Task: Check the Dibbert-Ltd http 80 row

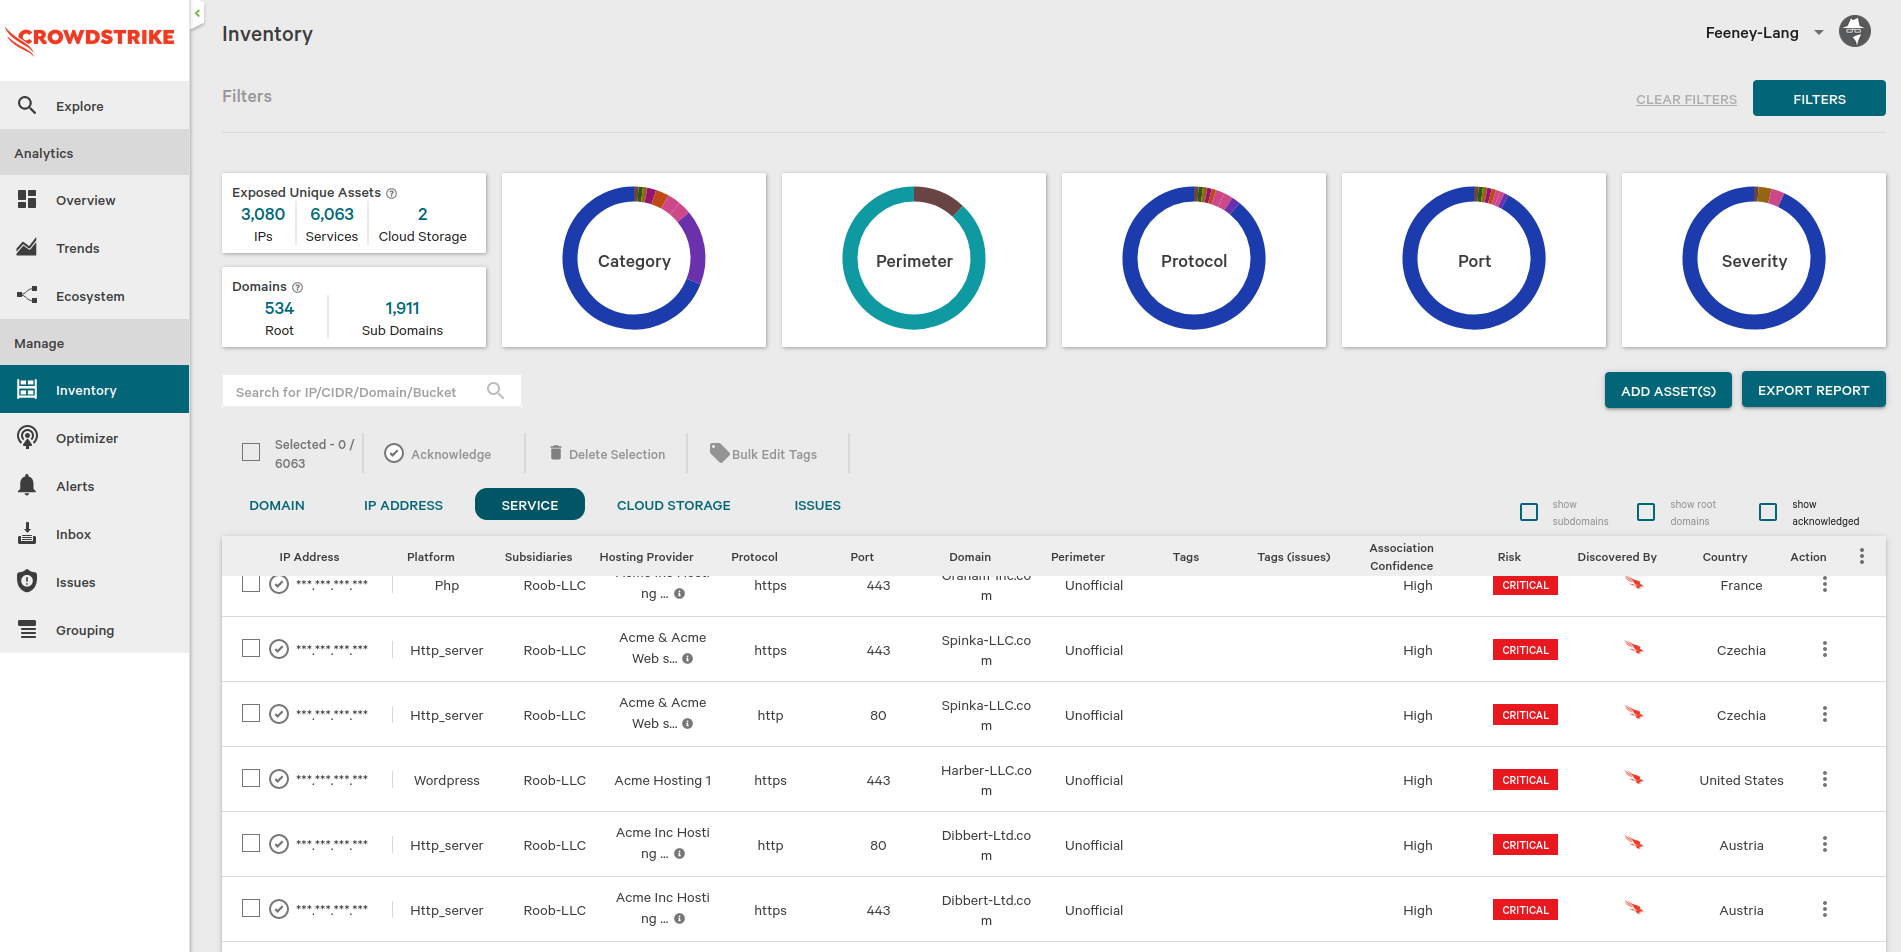Action: click(251, 843)
